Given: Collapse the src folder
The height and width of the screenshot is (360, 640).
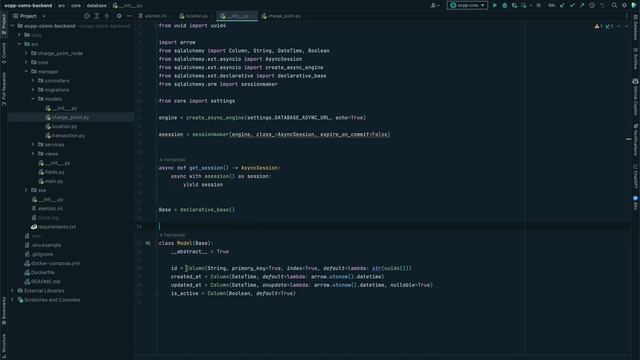Looking at the screenshot, I should coord(19,44).
